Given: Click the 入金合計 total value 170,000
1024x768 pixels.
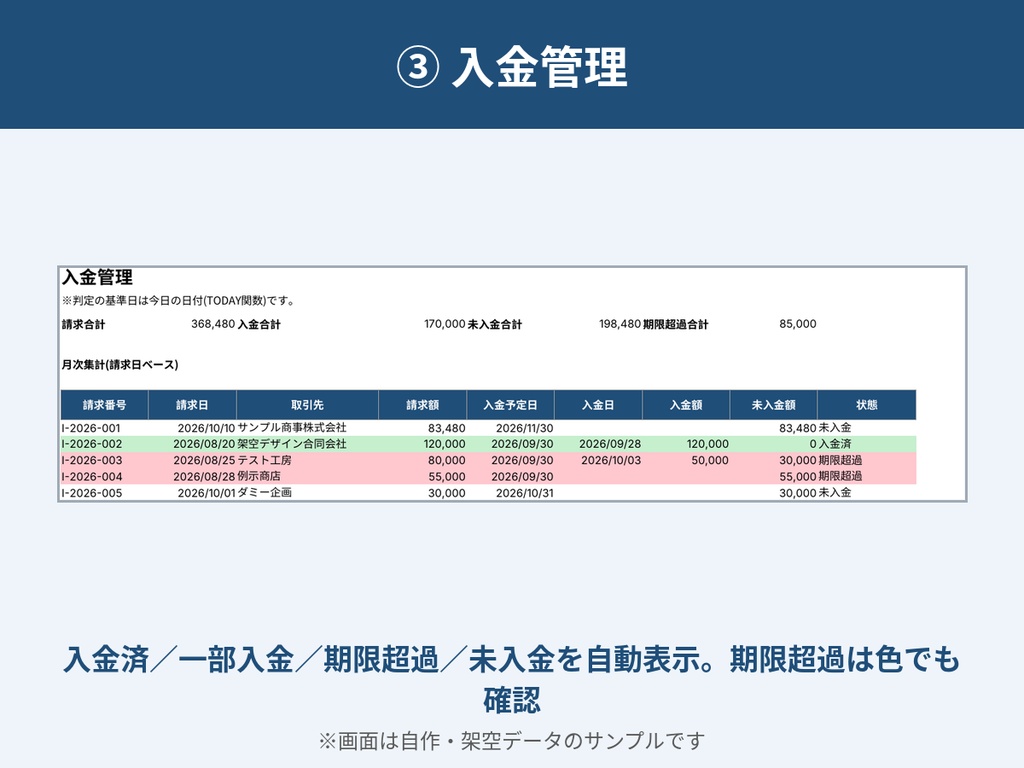Looking at the screenshot, I should click(445, 324).
